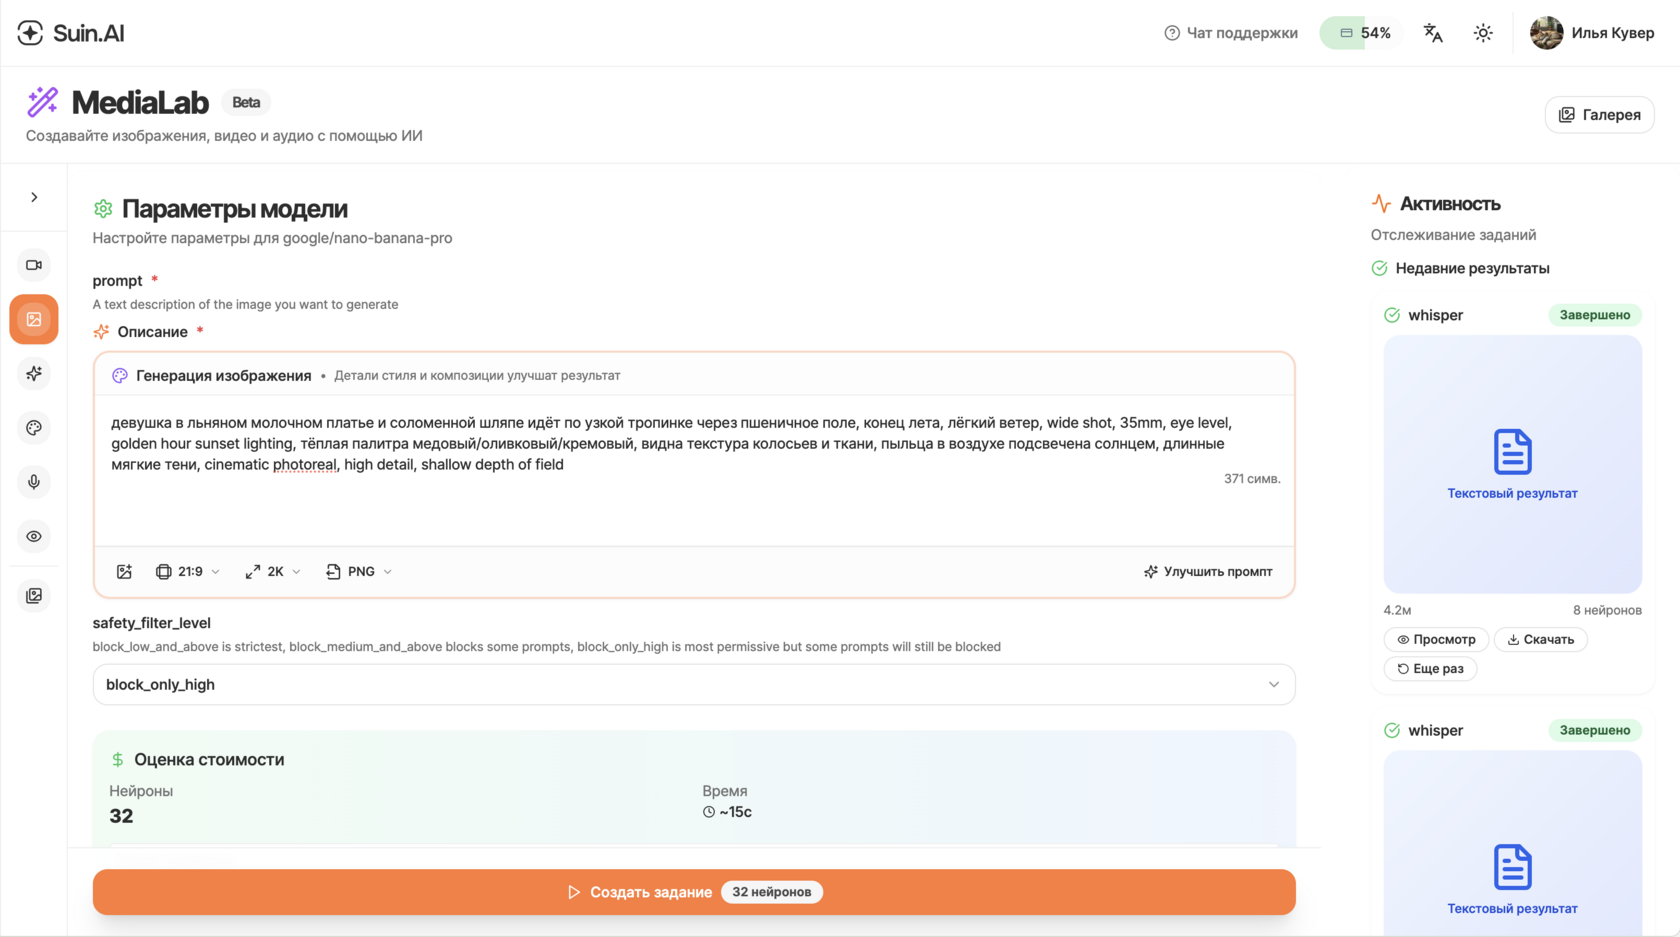The height and width of the screenshot is (937, 1680).
Task: Expand the left sidebar with chevron
Action: point(34,197)
